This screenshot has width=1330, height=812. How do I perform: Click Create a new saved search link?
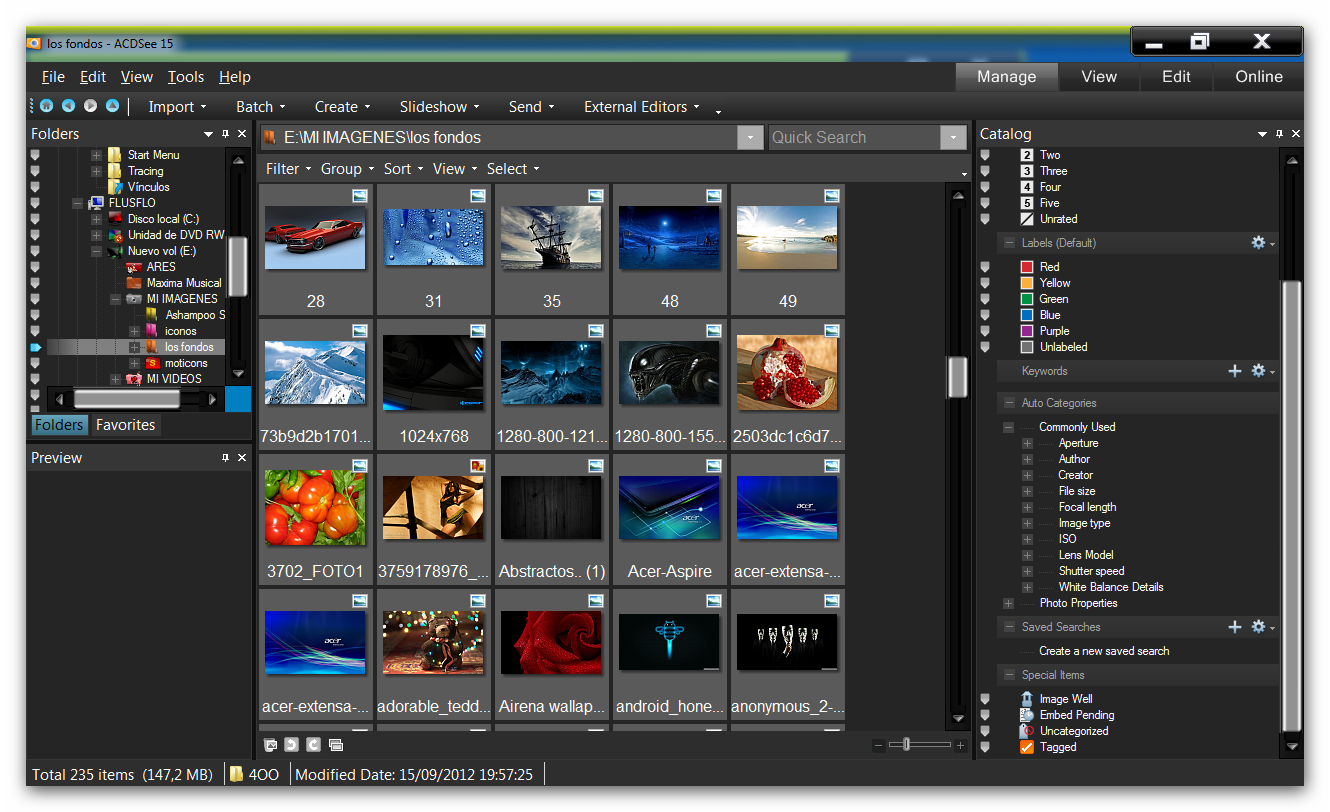coord(1103,651)
